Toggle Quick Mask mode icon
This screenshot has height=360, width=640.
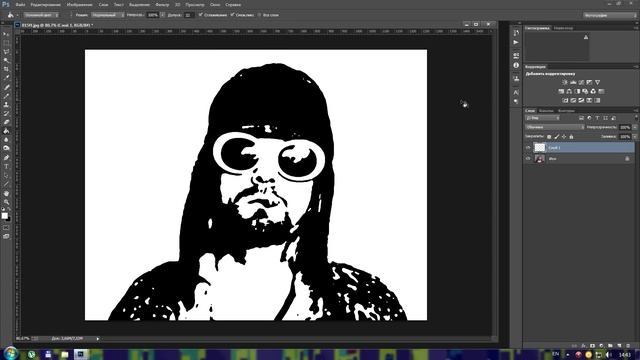pos(6,228)
